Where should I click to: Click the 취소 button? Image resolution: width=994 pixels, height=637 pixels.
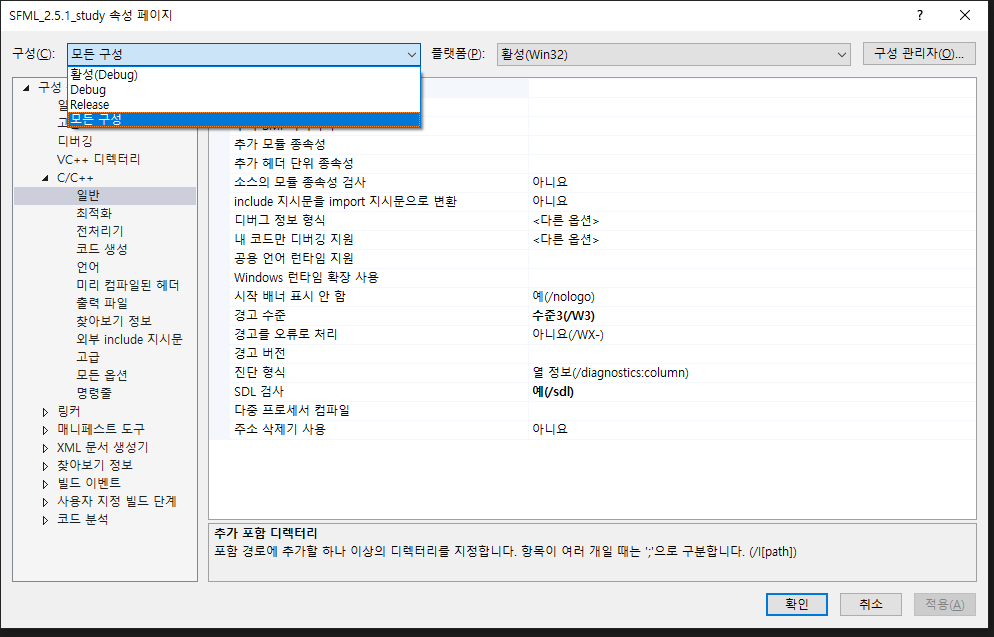click(x=870, y=604)
